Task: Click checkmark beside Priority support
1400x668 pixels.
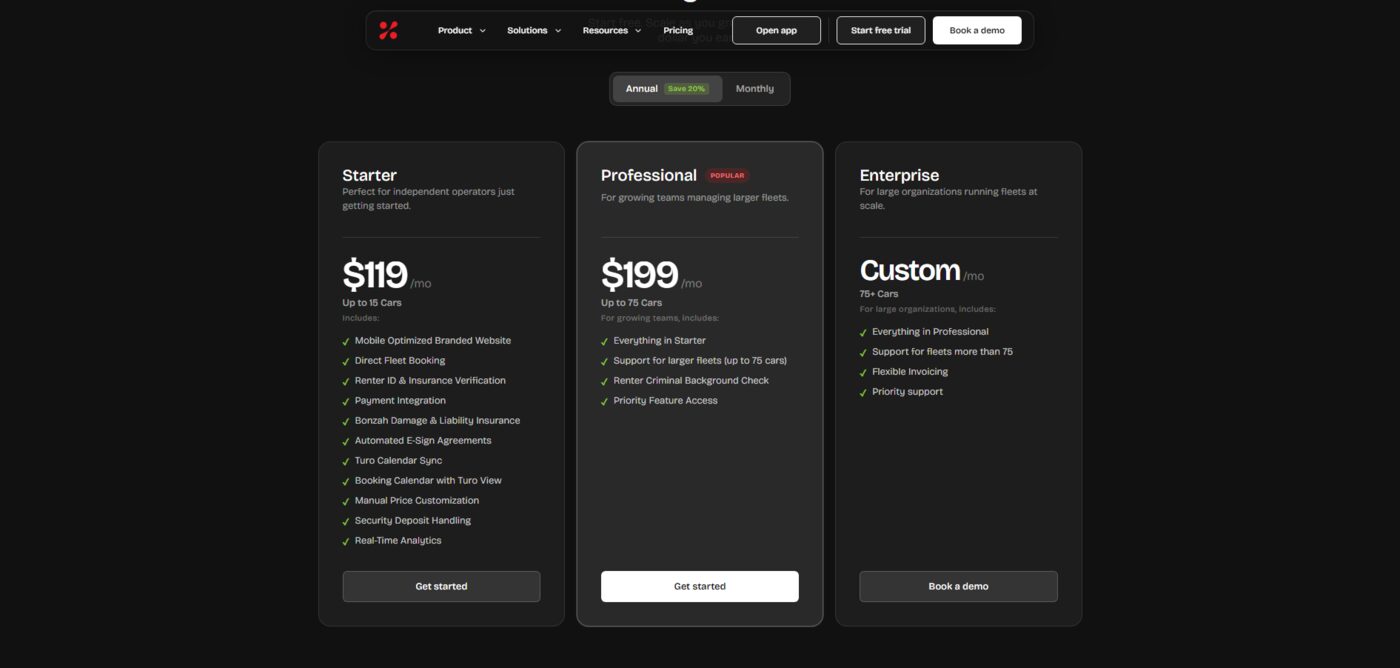Action: (x=864, y=392)
